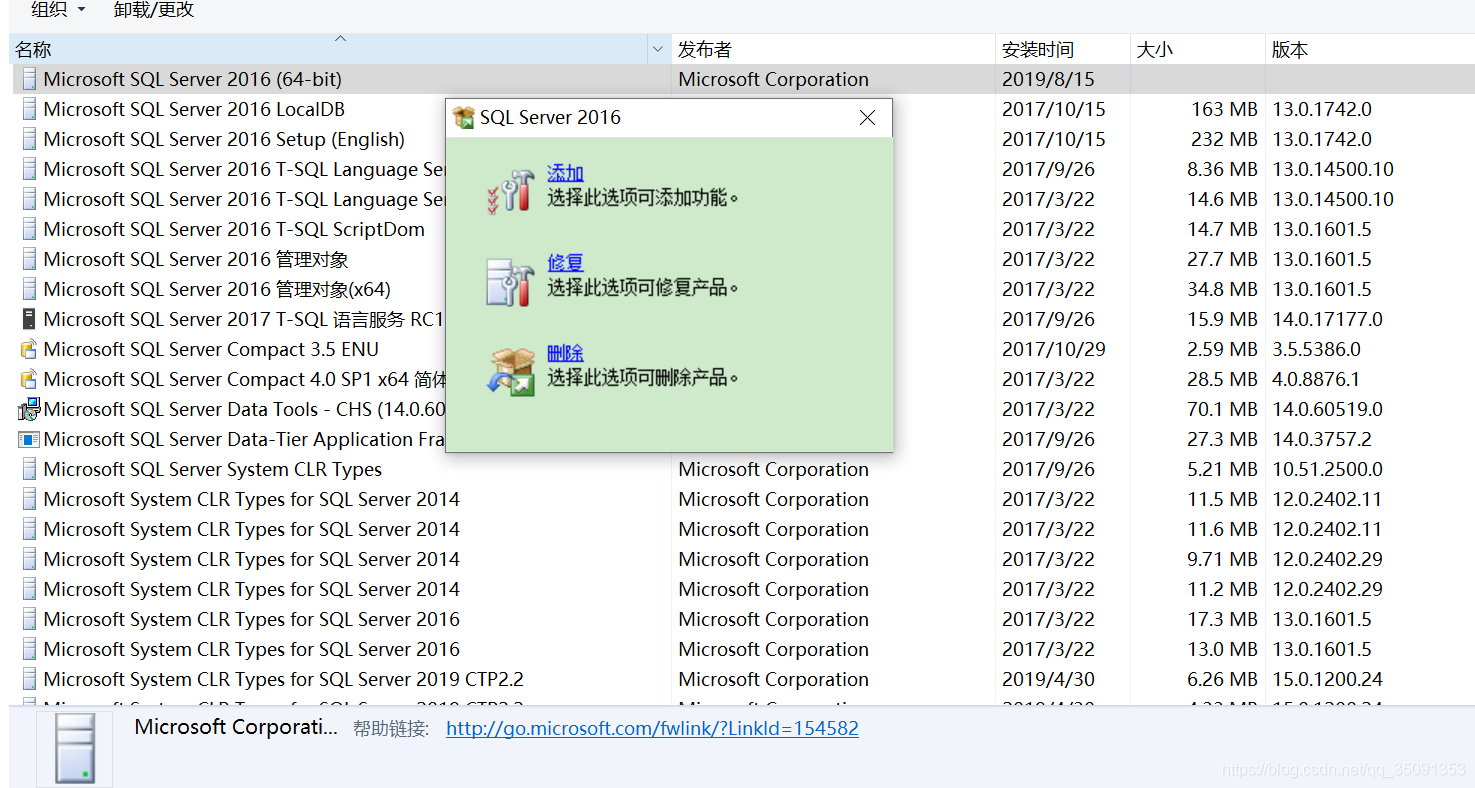Screen dimensions: 1475x788
Task: Click the SQL Server 2016 dialog title icon
Action: coord(464,117)
